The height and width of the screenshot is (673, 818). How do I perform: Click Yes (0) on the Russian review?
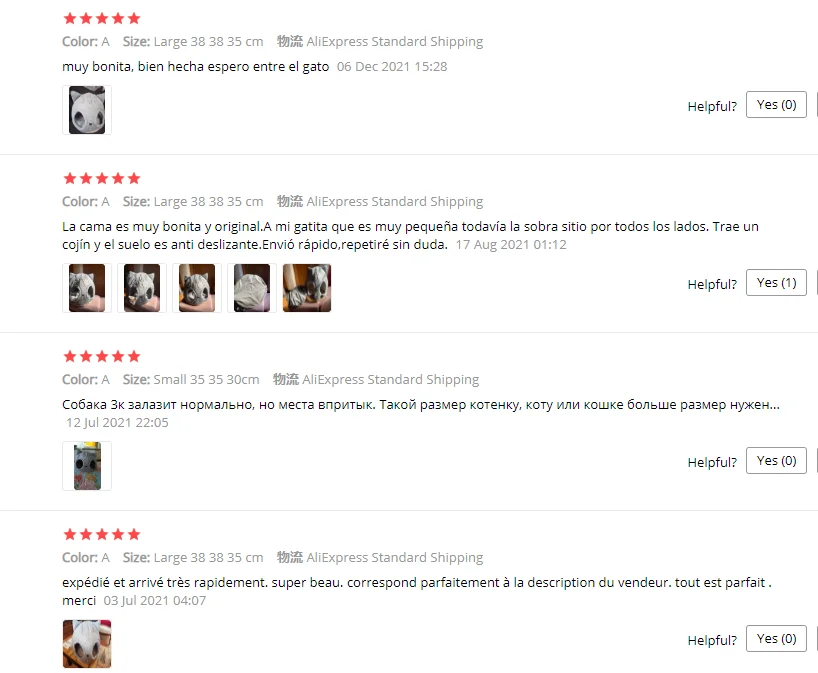[x=776, y=461]
